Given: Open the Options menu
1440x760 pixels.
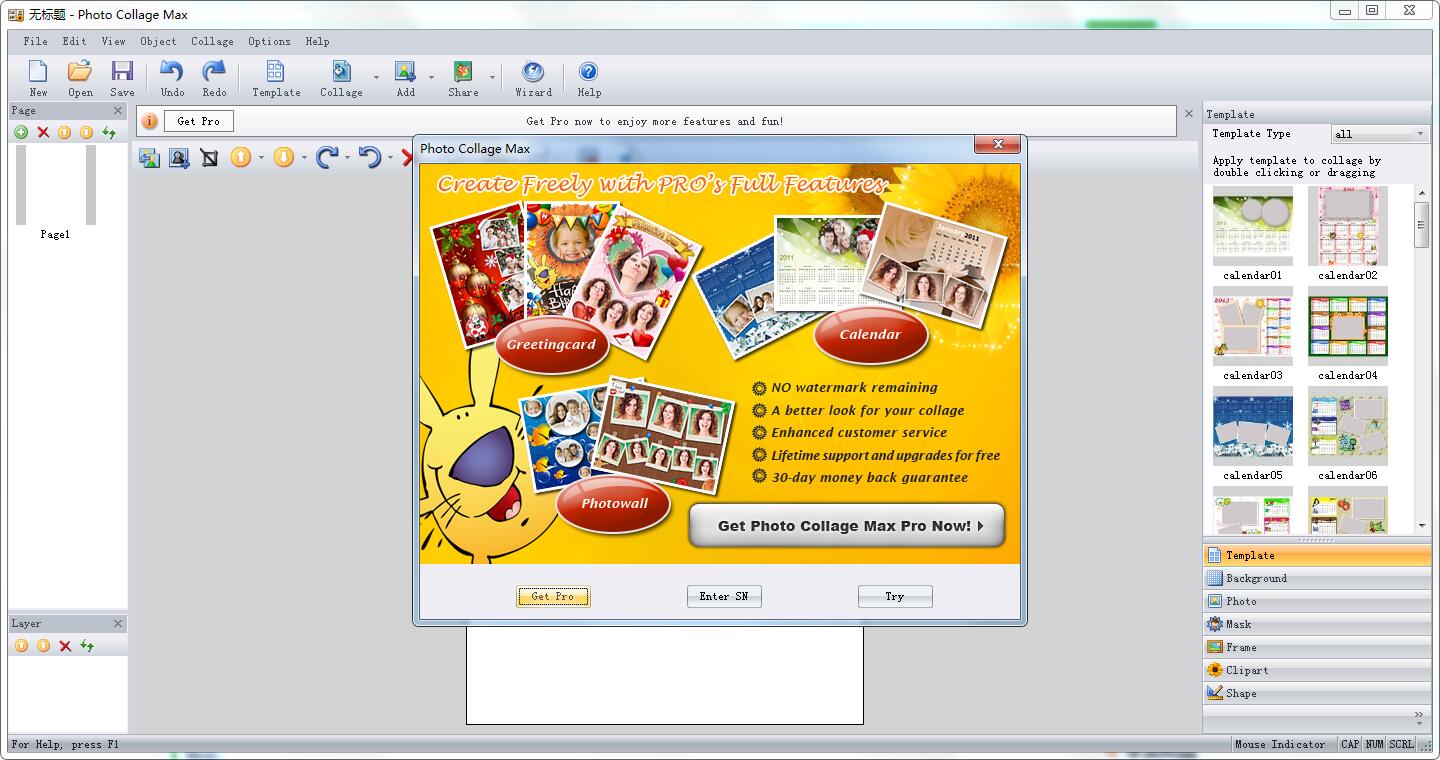Looking at the screenshot, I should tap(269, 41).
